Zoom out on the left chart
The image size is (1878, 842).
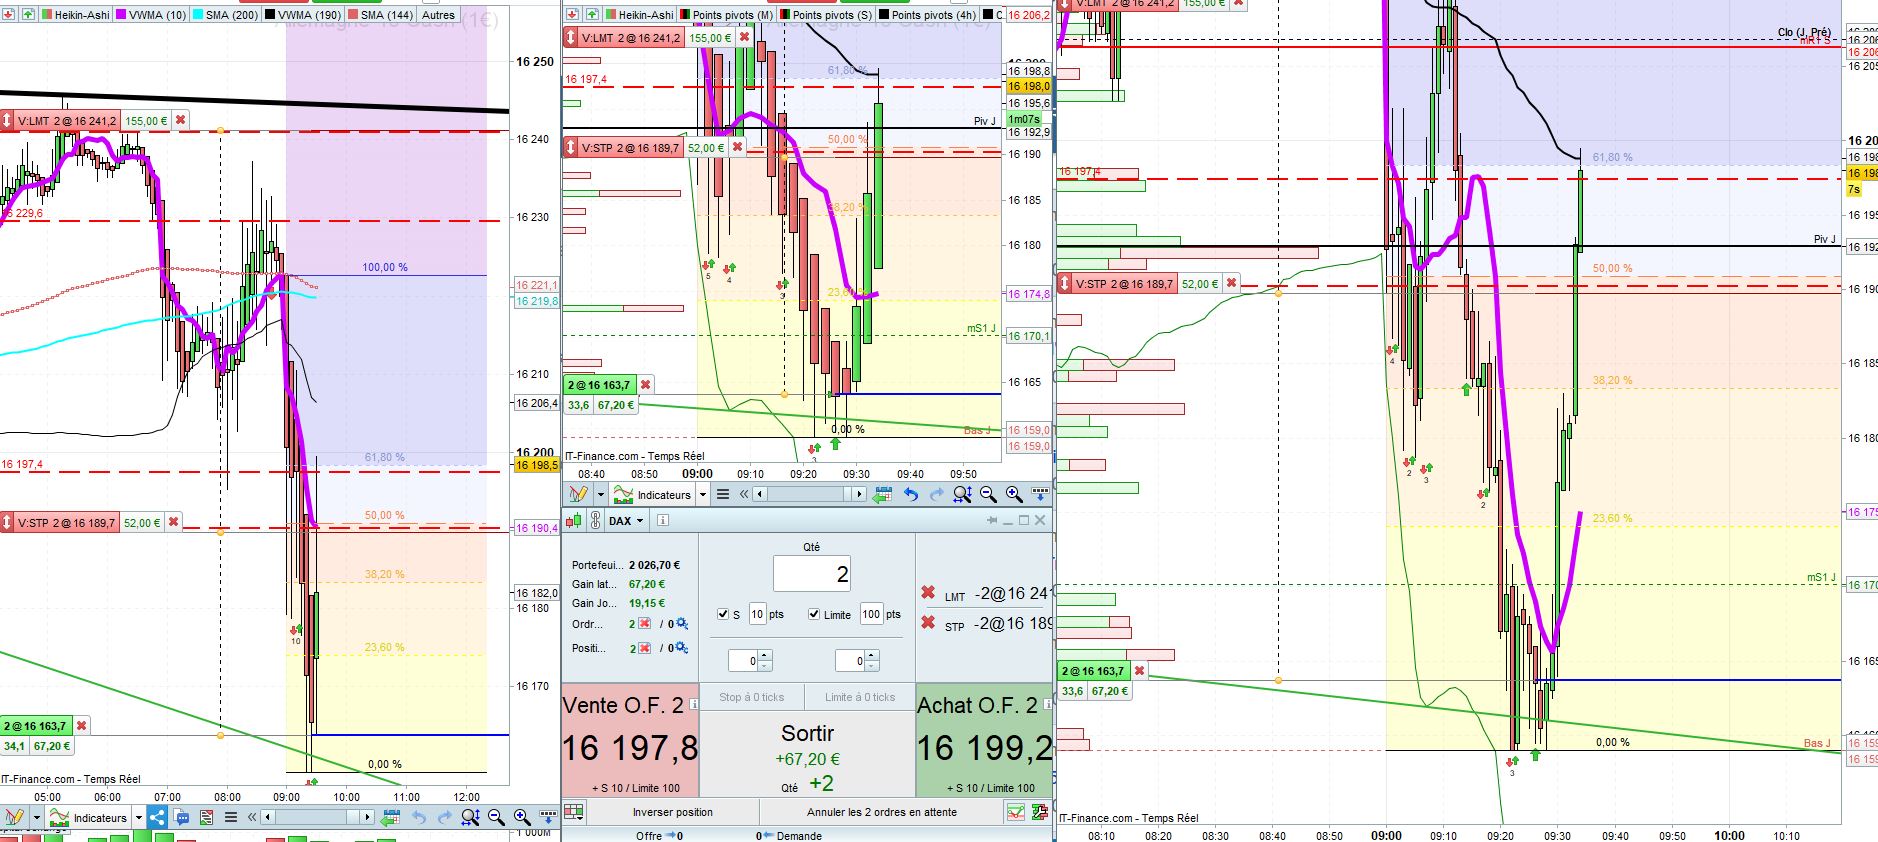tap(496, 817)
